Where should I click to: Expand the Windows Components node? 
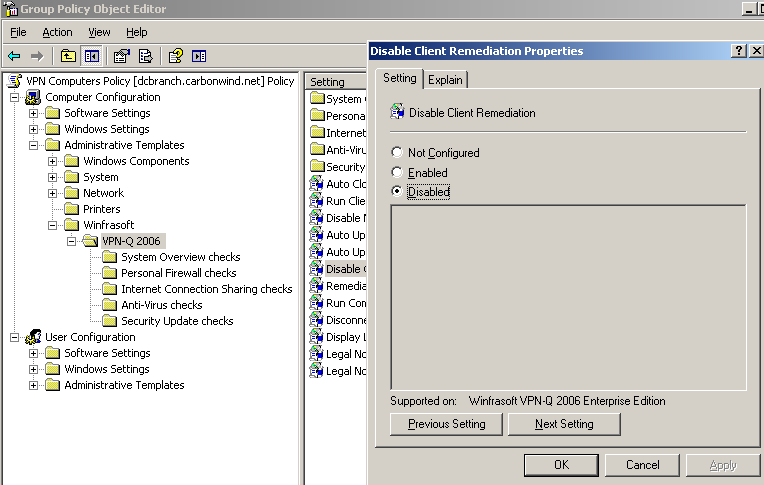(x=53, y=161)
